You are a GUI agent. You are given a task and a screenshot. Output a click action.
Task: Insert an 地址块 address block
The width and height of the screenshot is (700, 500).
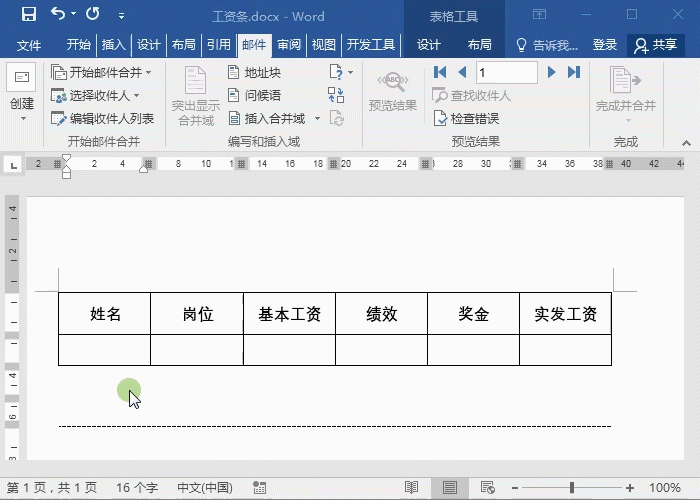pos(254,72)
